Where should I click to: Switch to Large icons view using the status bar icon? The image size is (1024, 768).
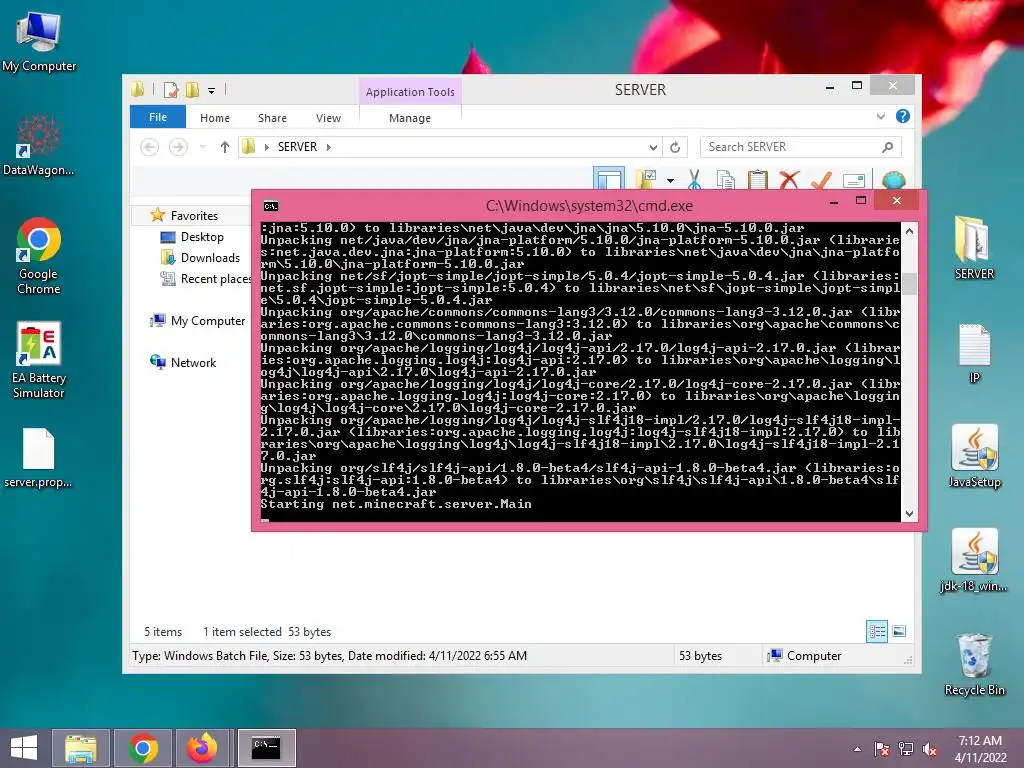click(x=899, y=631)
